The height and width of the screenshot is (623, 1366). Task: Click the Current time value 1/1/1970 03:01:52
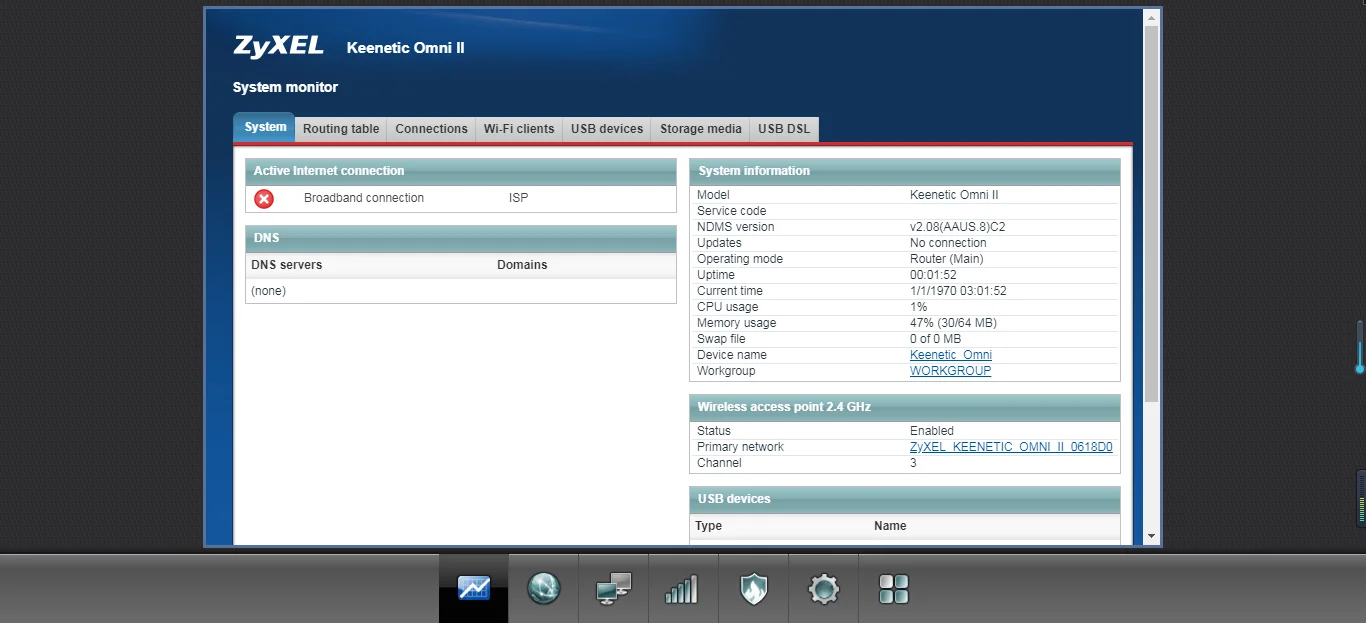(x=958, y=291)
